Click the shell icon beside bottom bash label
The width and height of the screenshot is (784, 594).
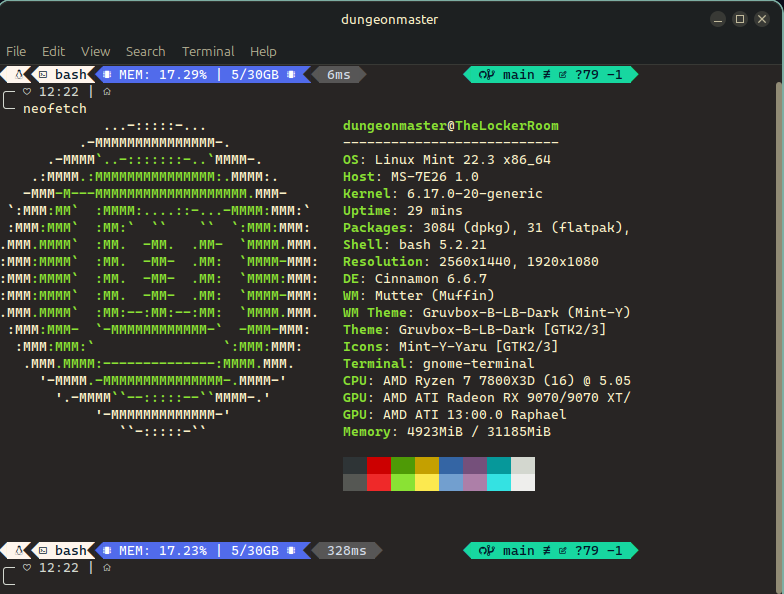[44, 551]
